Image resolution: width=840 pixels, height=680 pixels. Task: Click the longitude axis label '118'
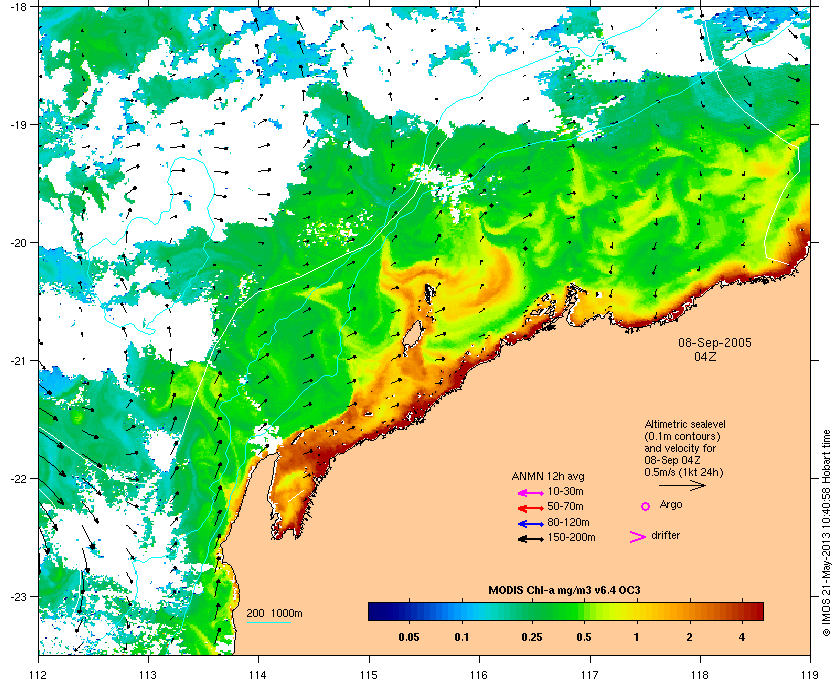tap(700, 675)
